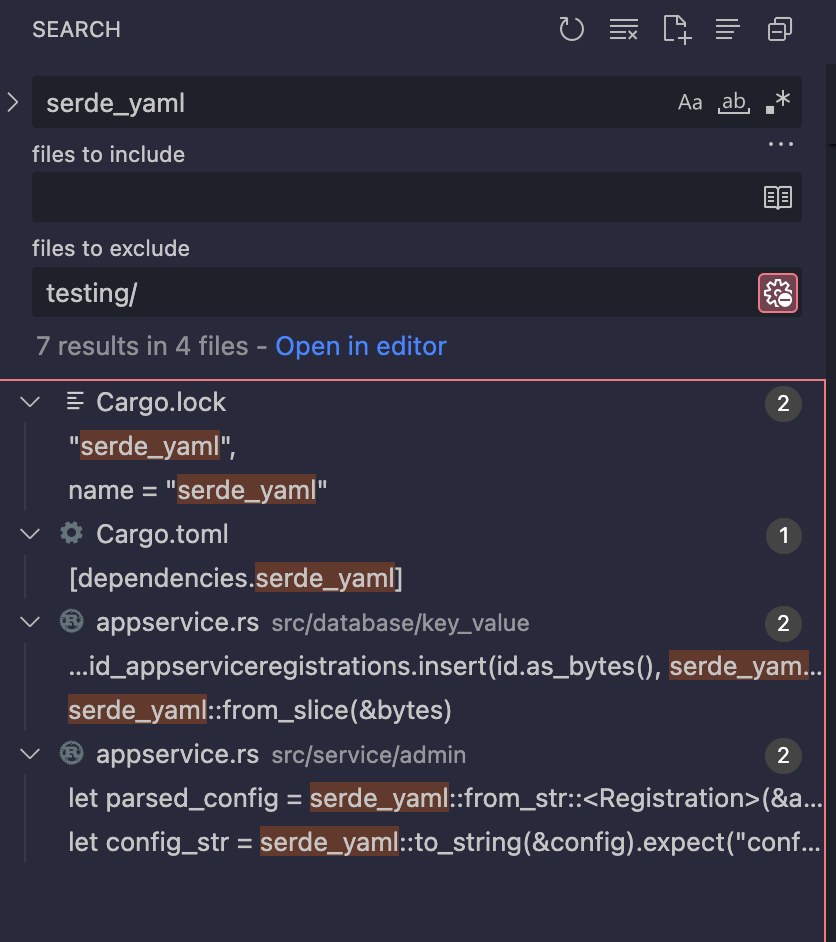Toggle Match Whole Word option
Screen dimensions: 836x942
(x=734, y=103)
